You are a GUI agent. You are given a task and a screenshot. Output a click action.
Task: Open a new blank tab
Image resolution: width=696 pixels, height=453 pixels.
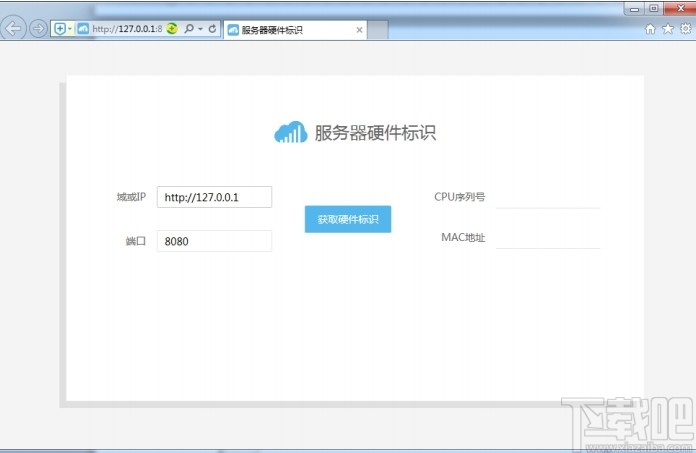coord(378,30)
